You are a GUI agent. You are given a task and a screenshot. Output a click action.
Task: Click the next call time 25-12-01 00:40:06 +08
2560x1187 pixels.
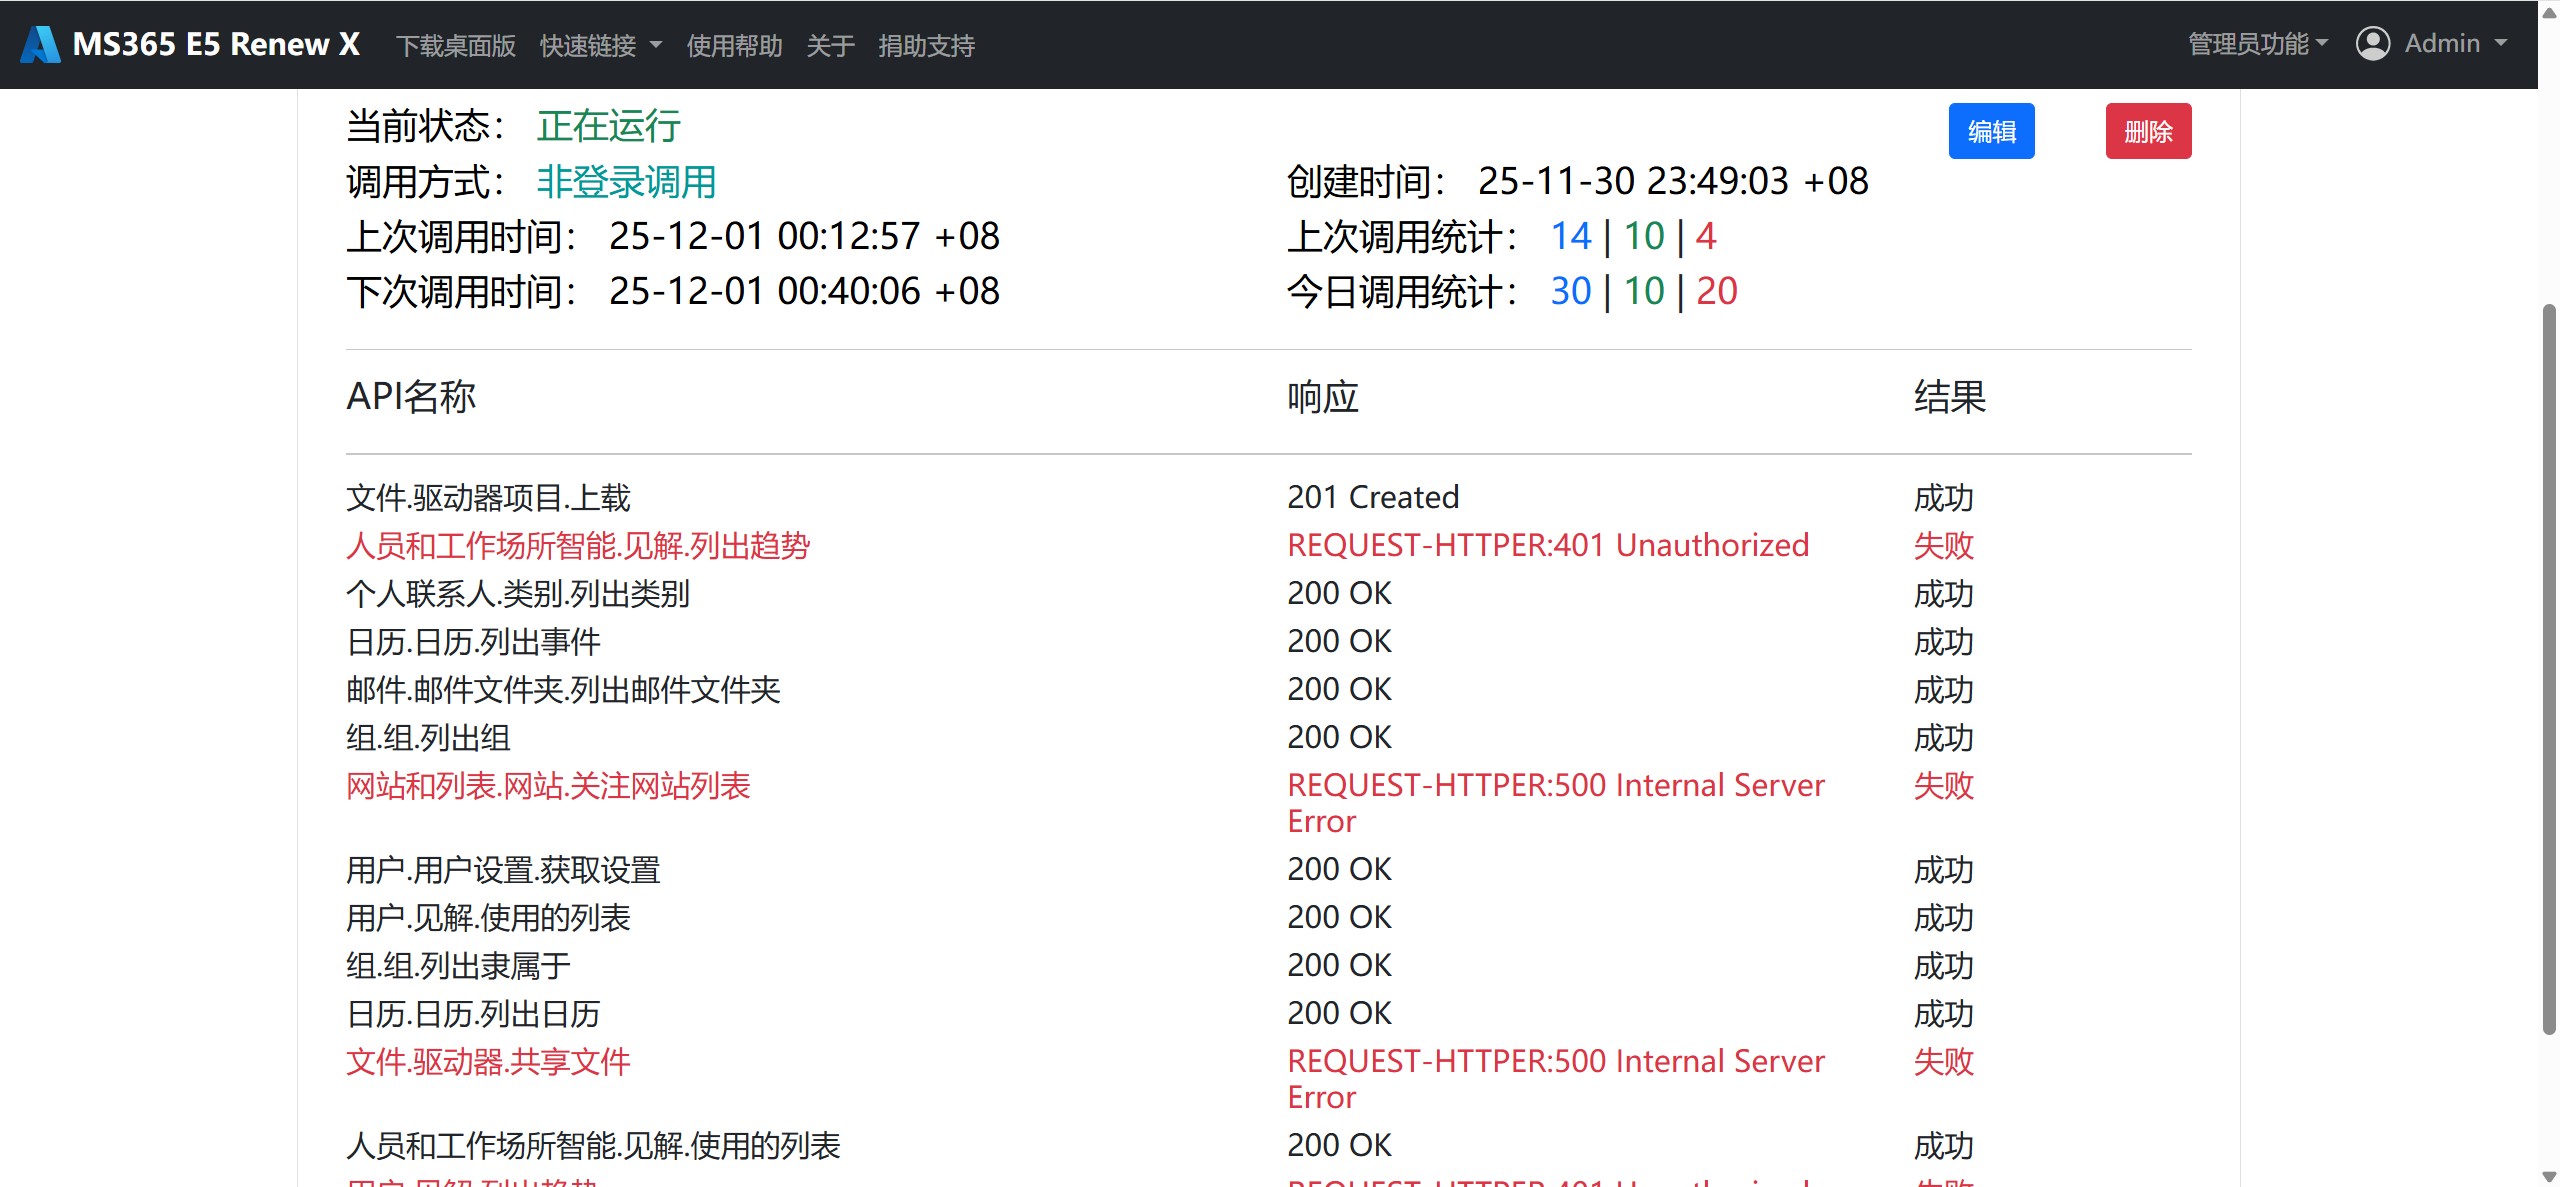tap(804, 292)
